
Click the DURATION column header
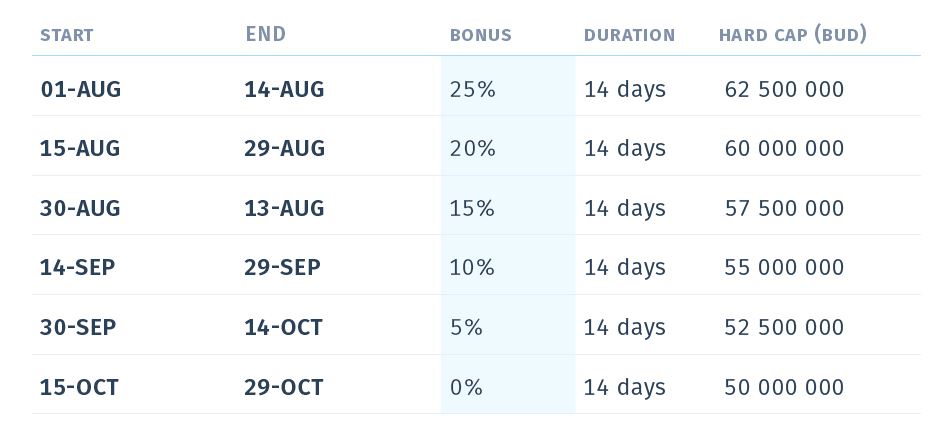(629, 35)
